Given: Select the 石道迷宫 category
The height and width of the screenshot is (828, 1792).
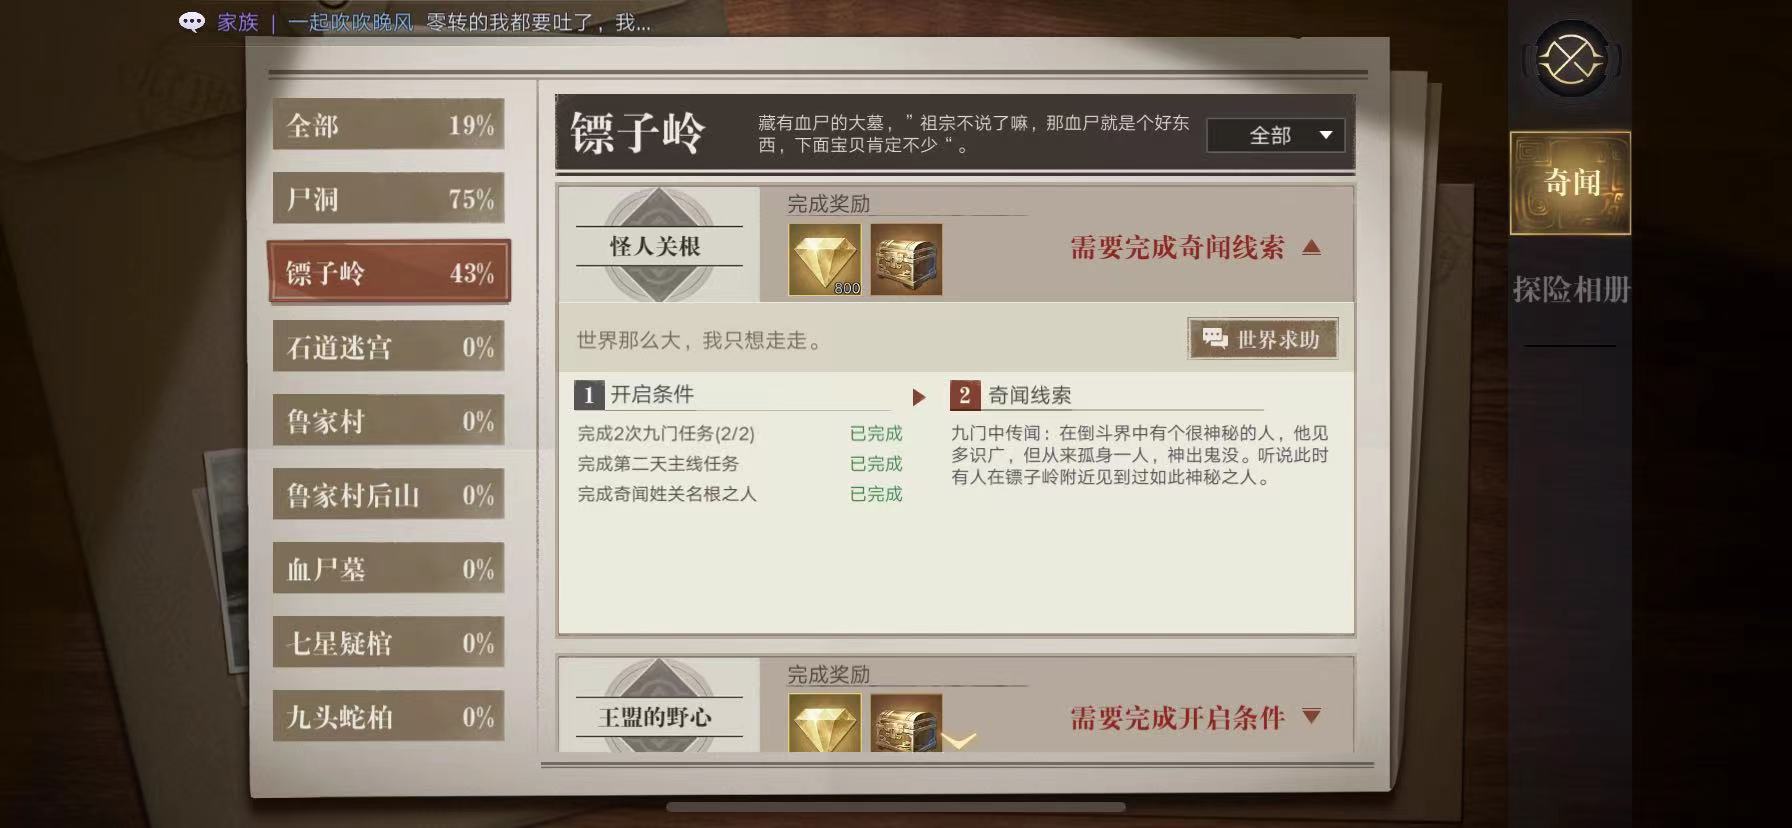Looking at the screenshot, I should pyautogui.click(x=389, y=346).
